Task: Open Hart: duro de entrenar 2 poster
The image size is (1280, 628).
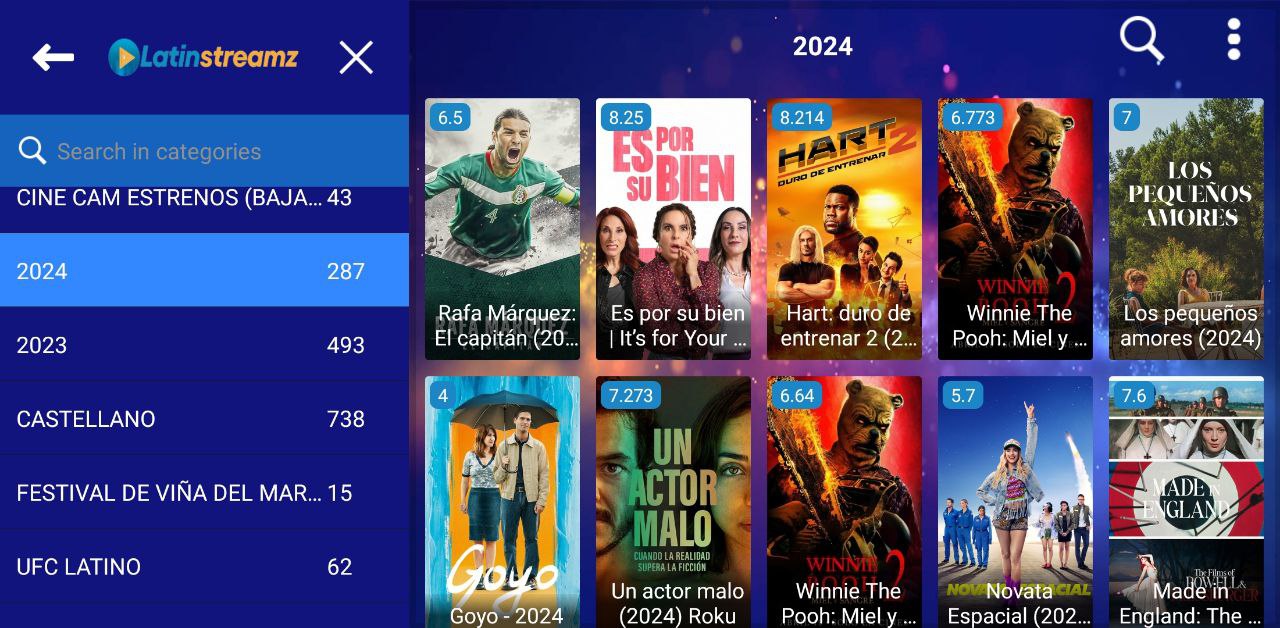Action: (844, 229)
